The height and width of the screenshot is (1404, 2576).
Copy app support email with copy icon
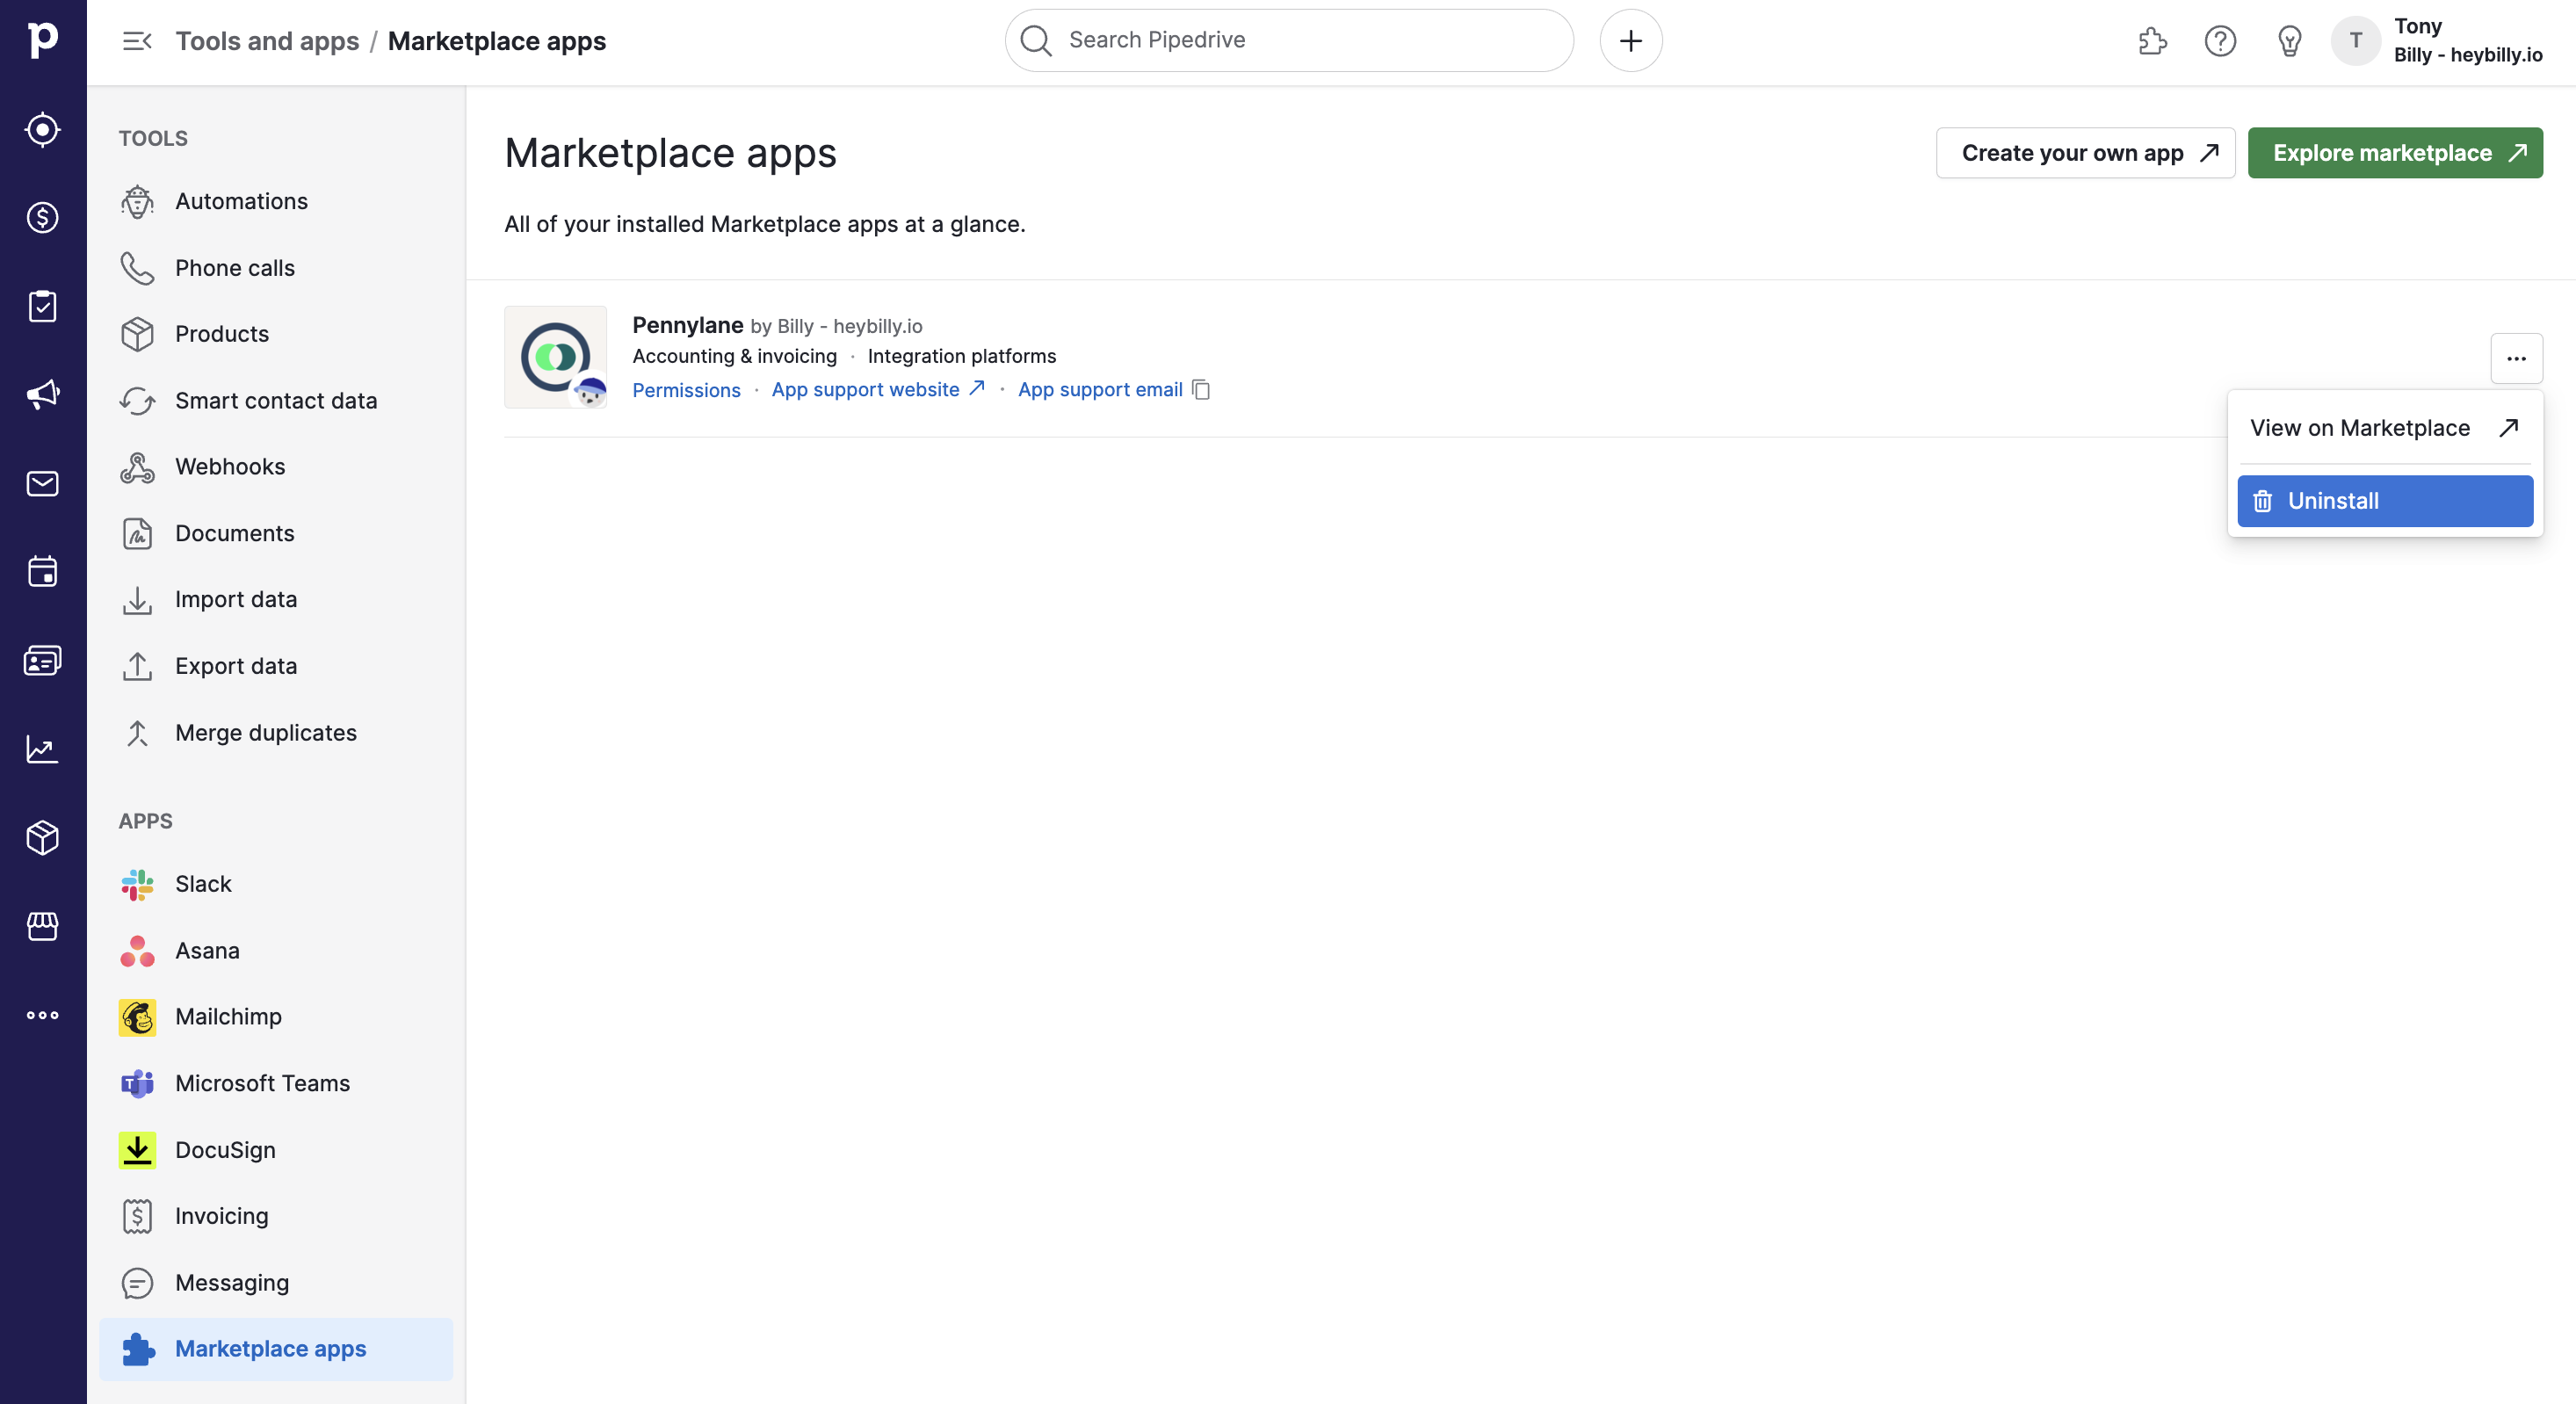(x=1202, y=390)
